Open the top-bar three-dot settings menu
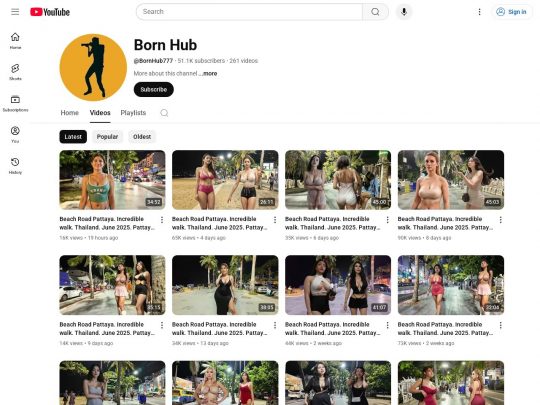The image size is (540, 405). pyautogui.click(x=479, y=12)
